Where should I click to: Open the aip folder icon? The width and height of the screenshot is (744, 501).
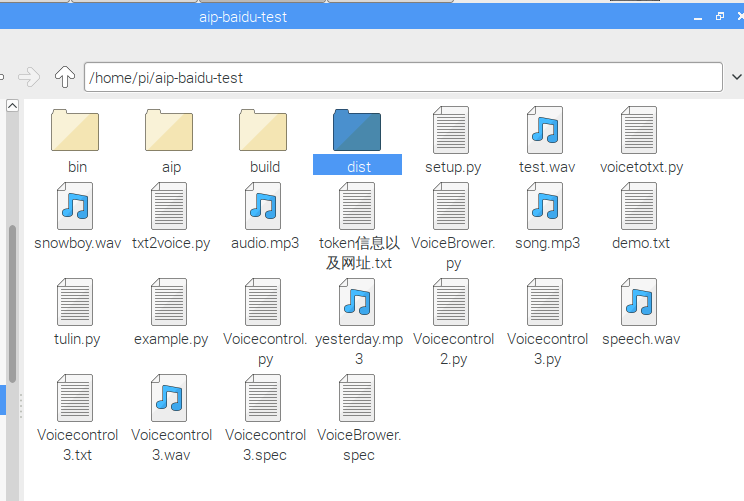point(169,130)
